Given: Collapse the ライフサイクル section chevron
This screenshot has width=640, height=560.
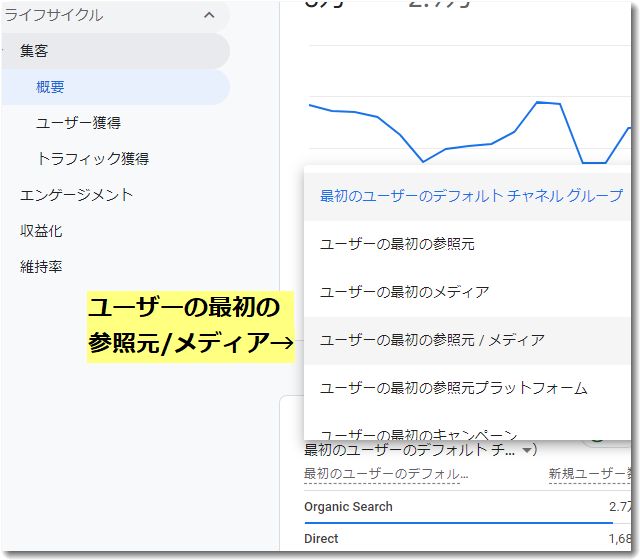Looking at the screenshot, I should coord(208,15).
